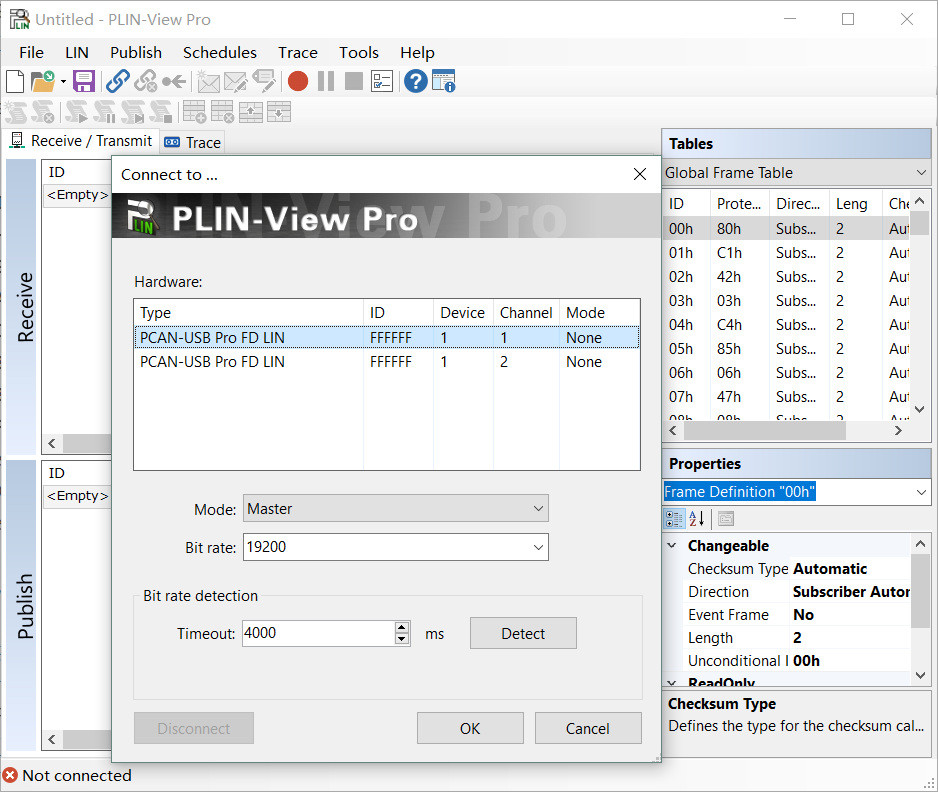The height and width of the screenshot is (792, 938).
Task: Click the Move row up table icon
Action: (251, 112)
